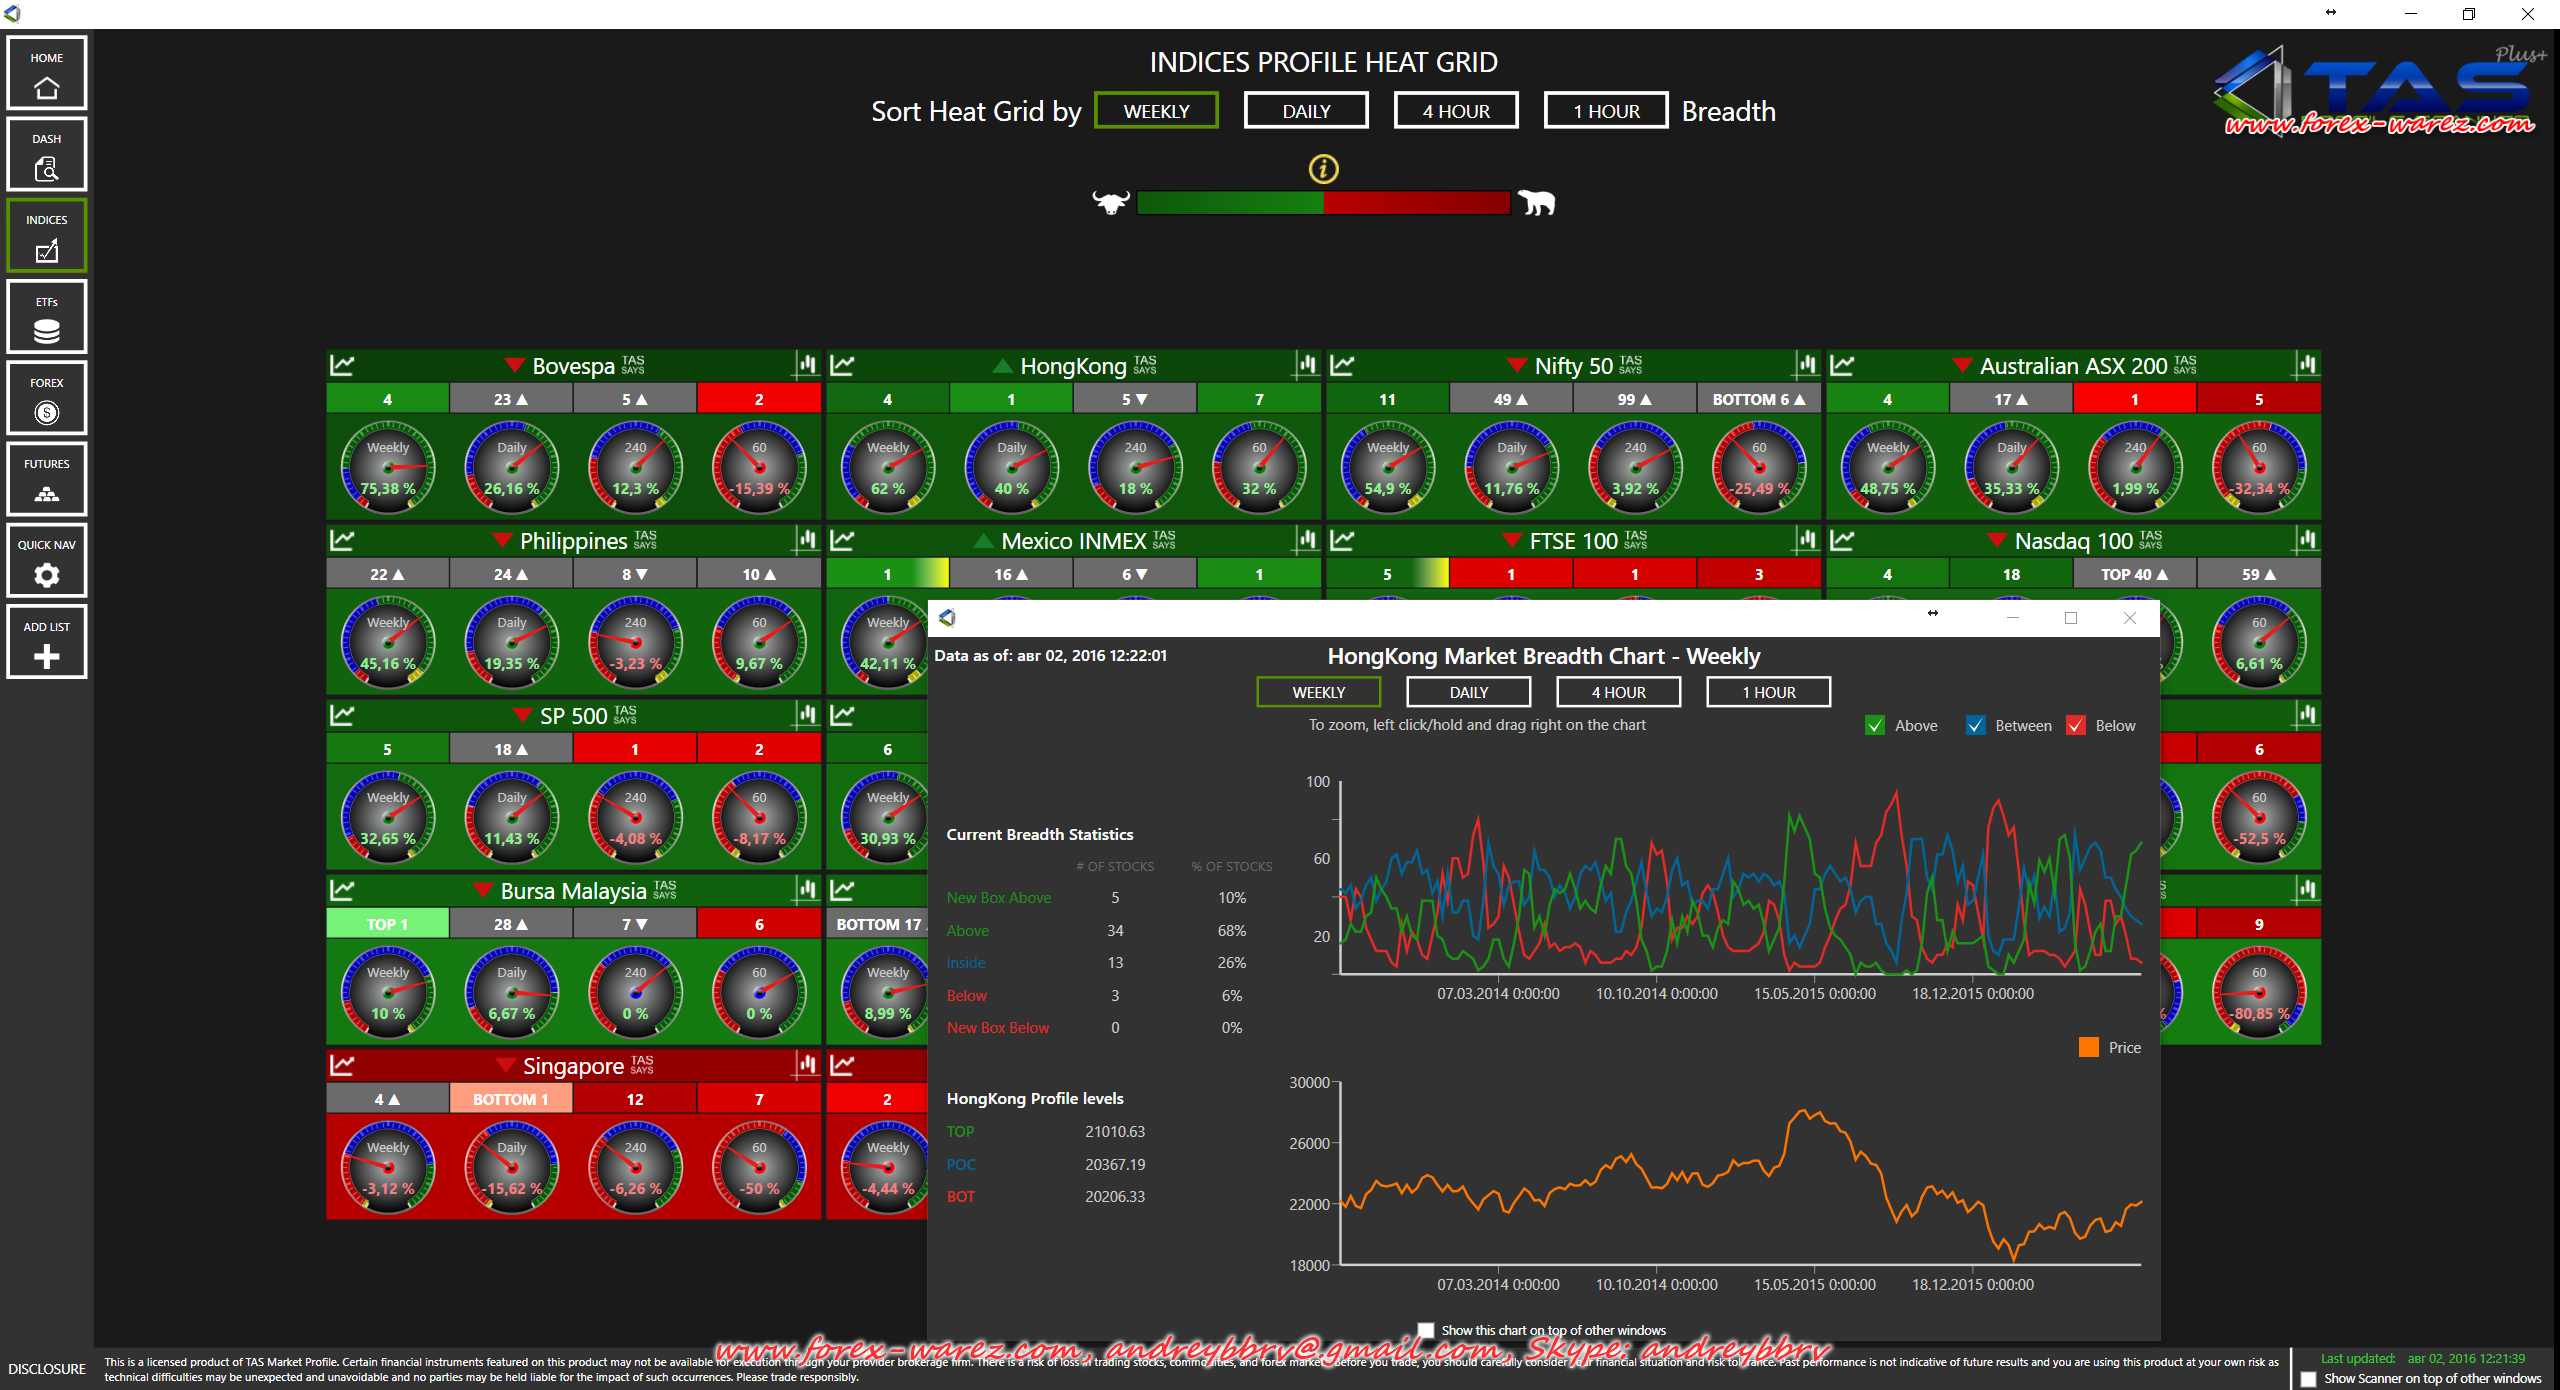This screenshot has width=2560, height=1390.
Task: Uncheck the Above series checkbox
Action: pyautogui.click(x=1875, y=726)
